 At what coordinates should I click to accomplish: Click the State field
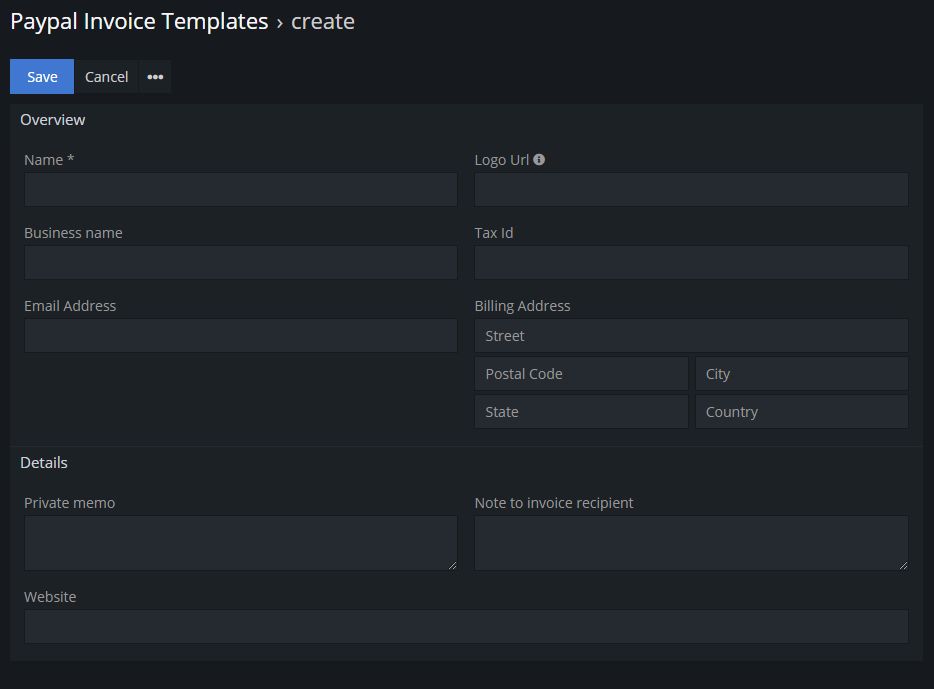[x=581, y=411]
